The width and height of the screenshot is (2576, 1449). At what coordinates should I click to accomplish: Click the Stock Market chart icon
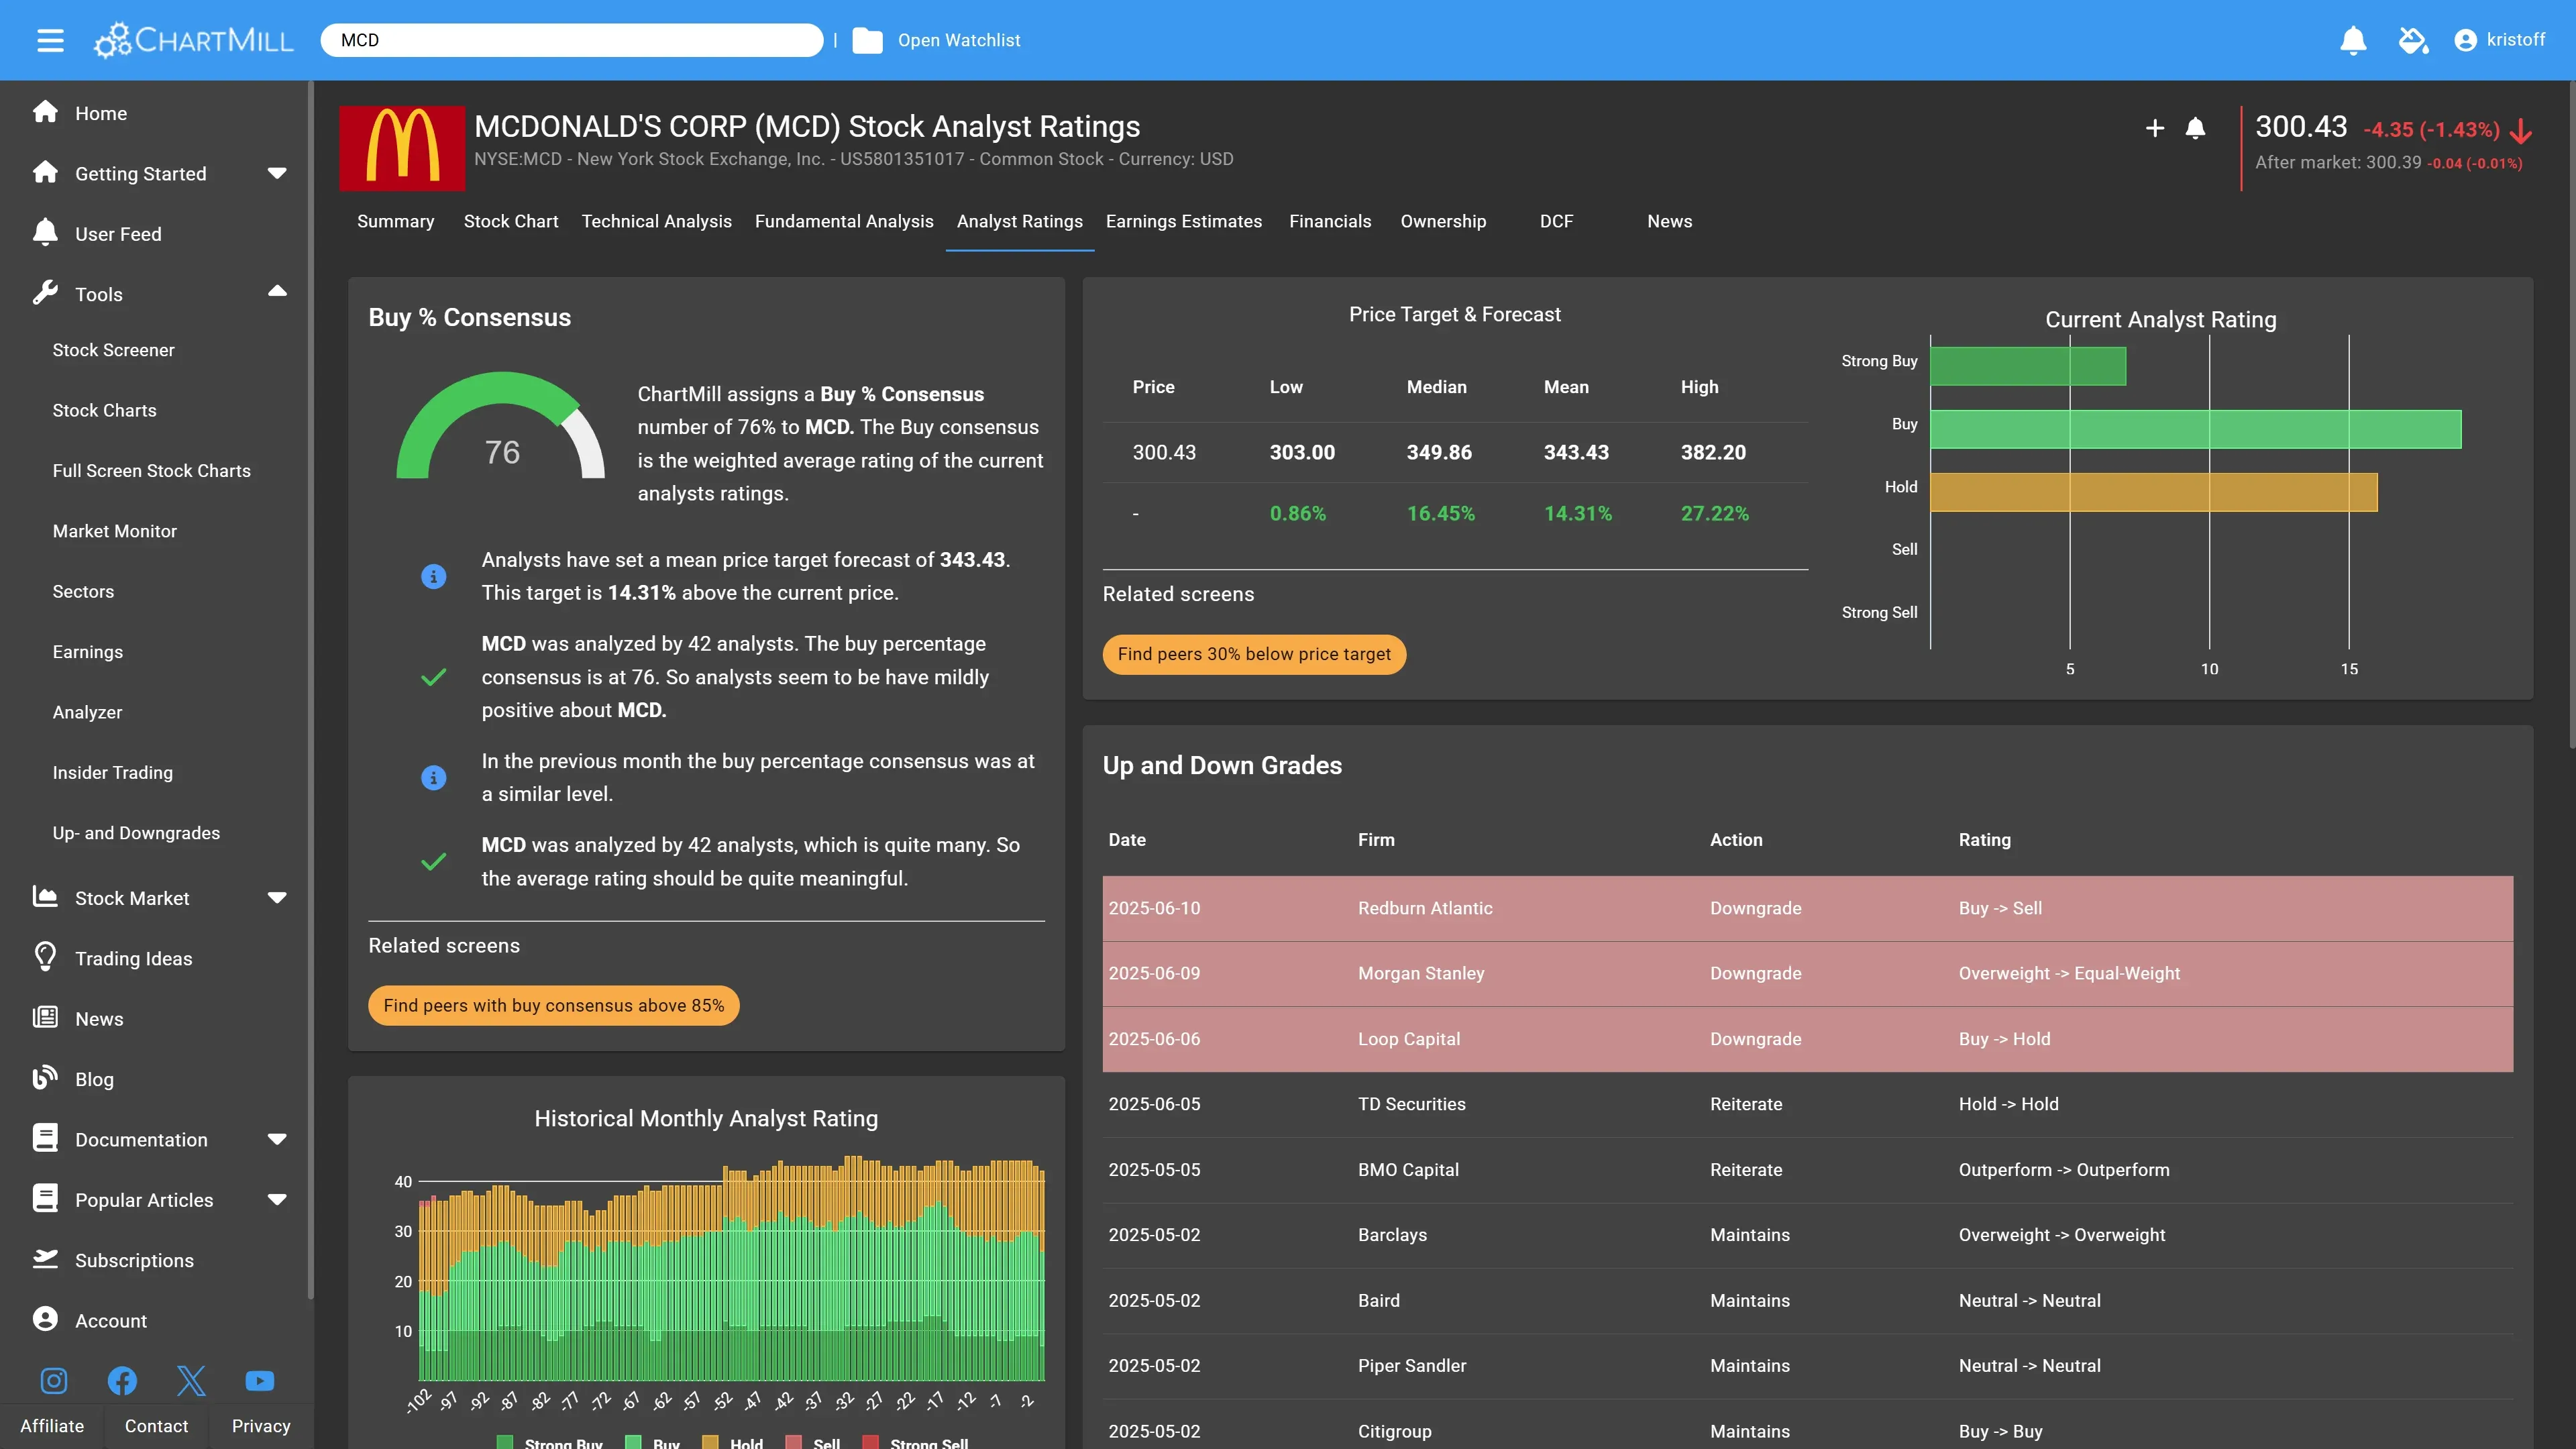click(45, 897)
